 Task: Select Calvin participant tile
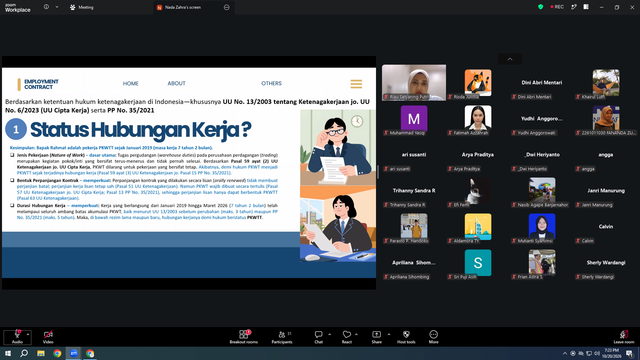click(606, 227)
